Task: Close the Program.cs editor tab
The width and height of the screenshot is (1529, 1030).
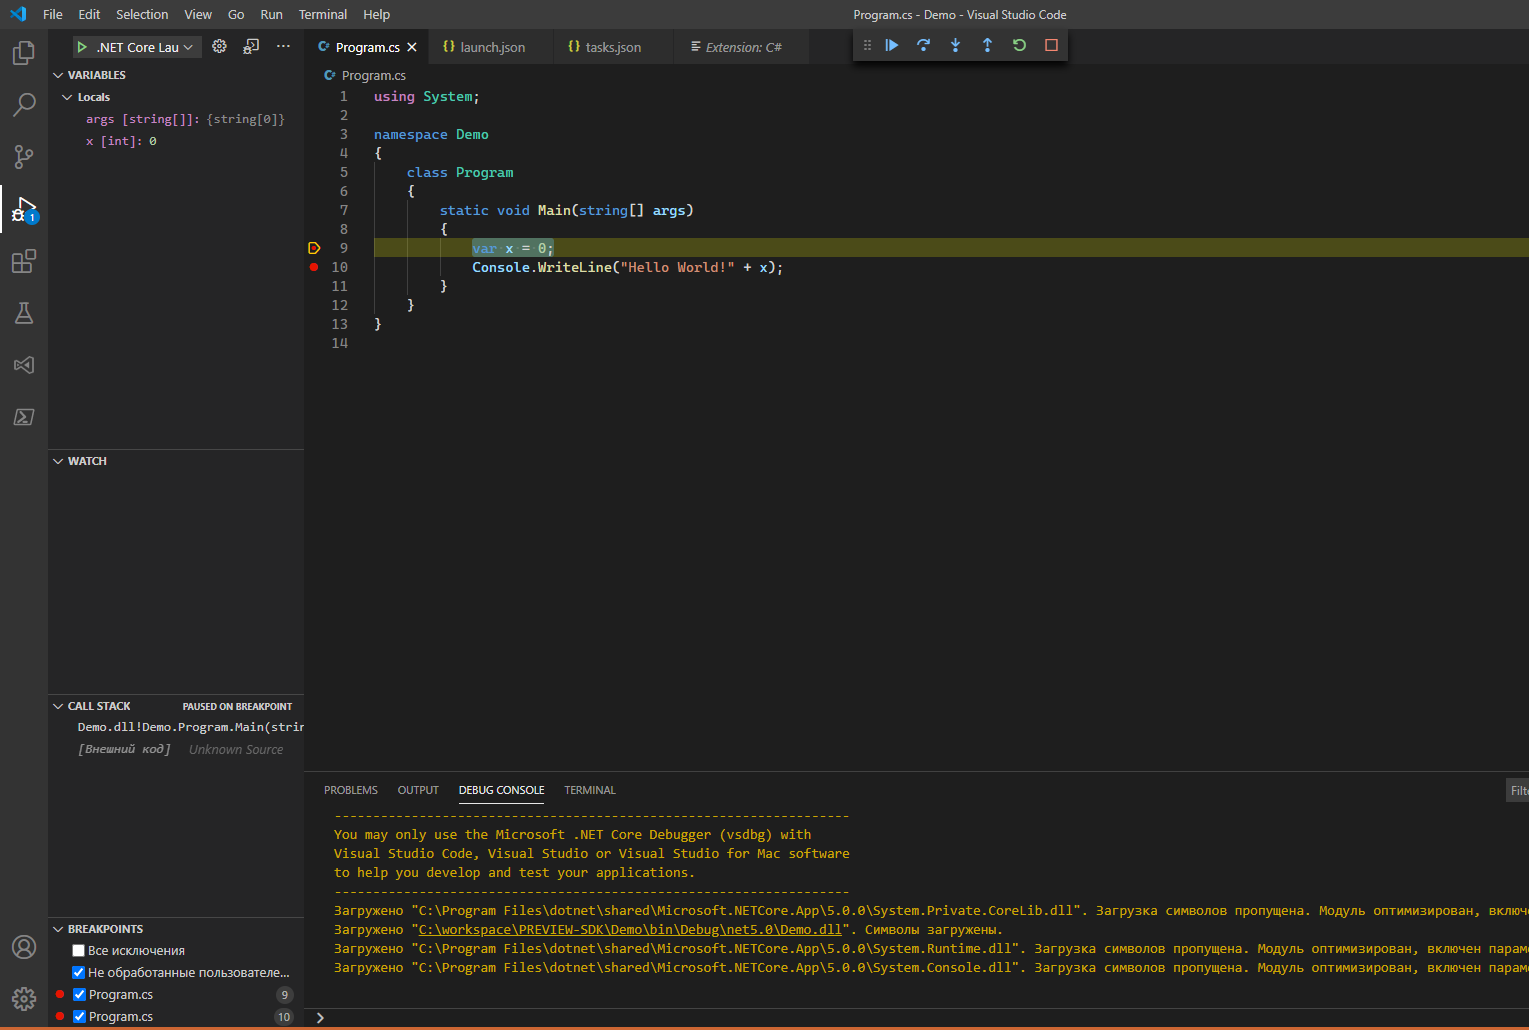Action: [412, 47]
